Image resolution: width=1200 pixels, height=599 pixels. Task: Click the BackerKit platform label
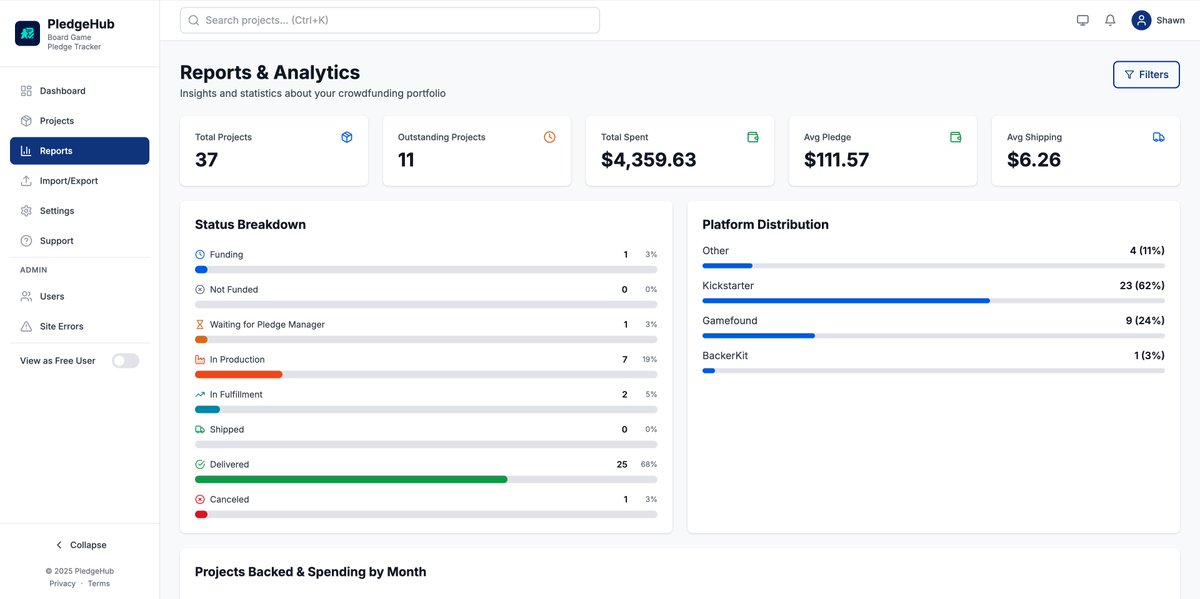coord(725,356)
